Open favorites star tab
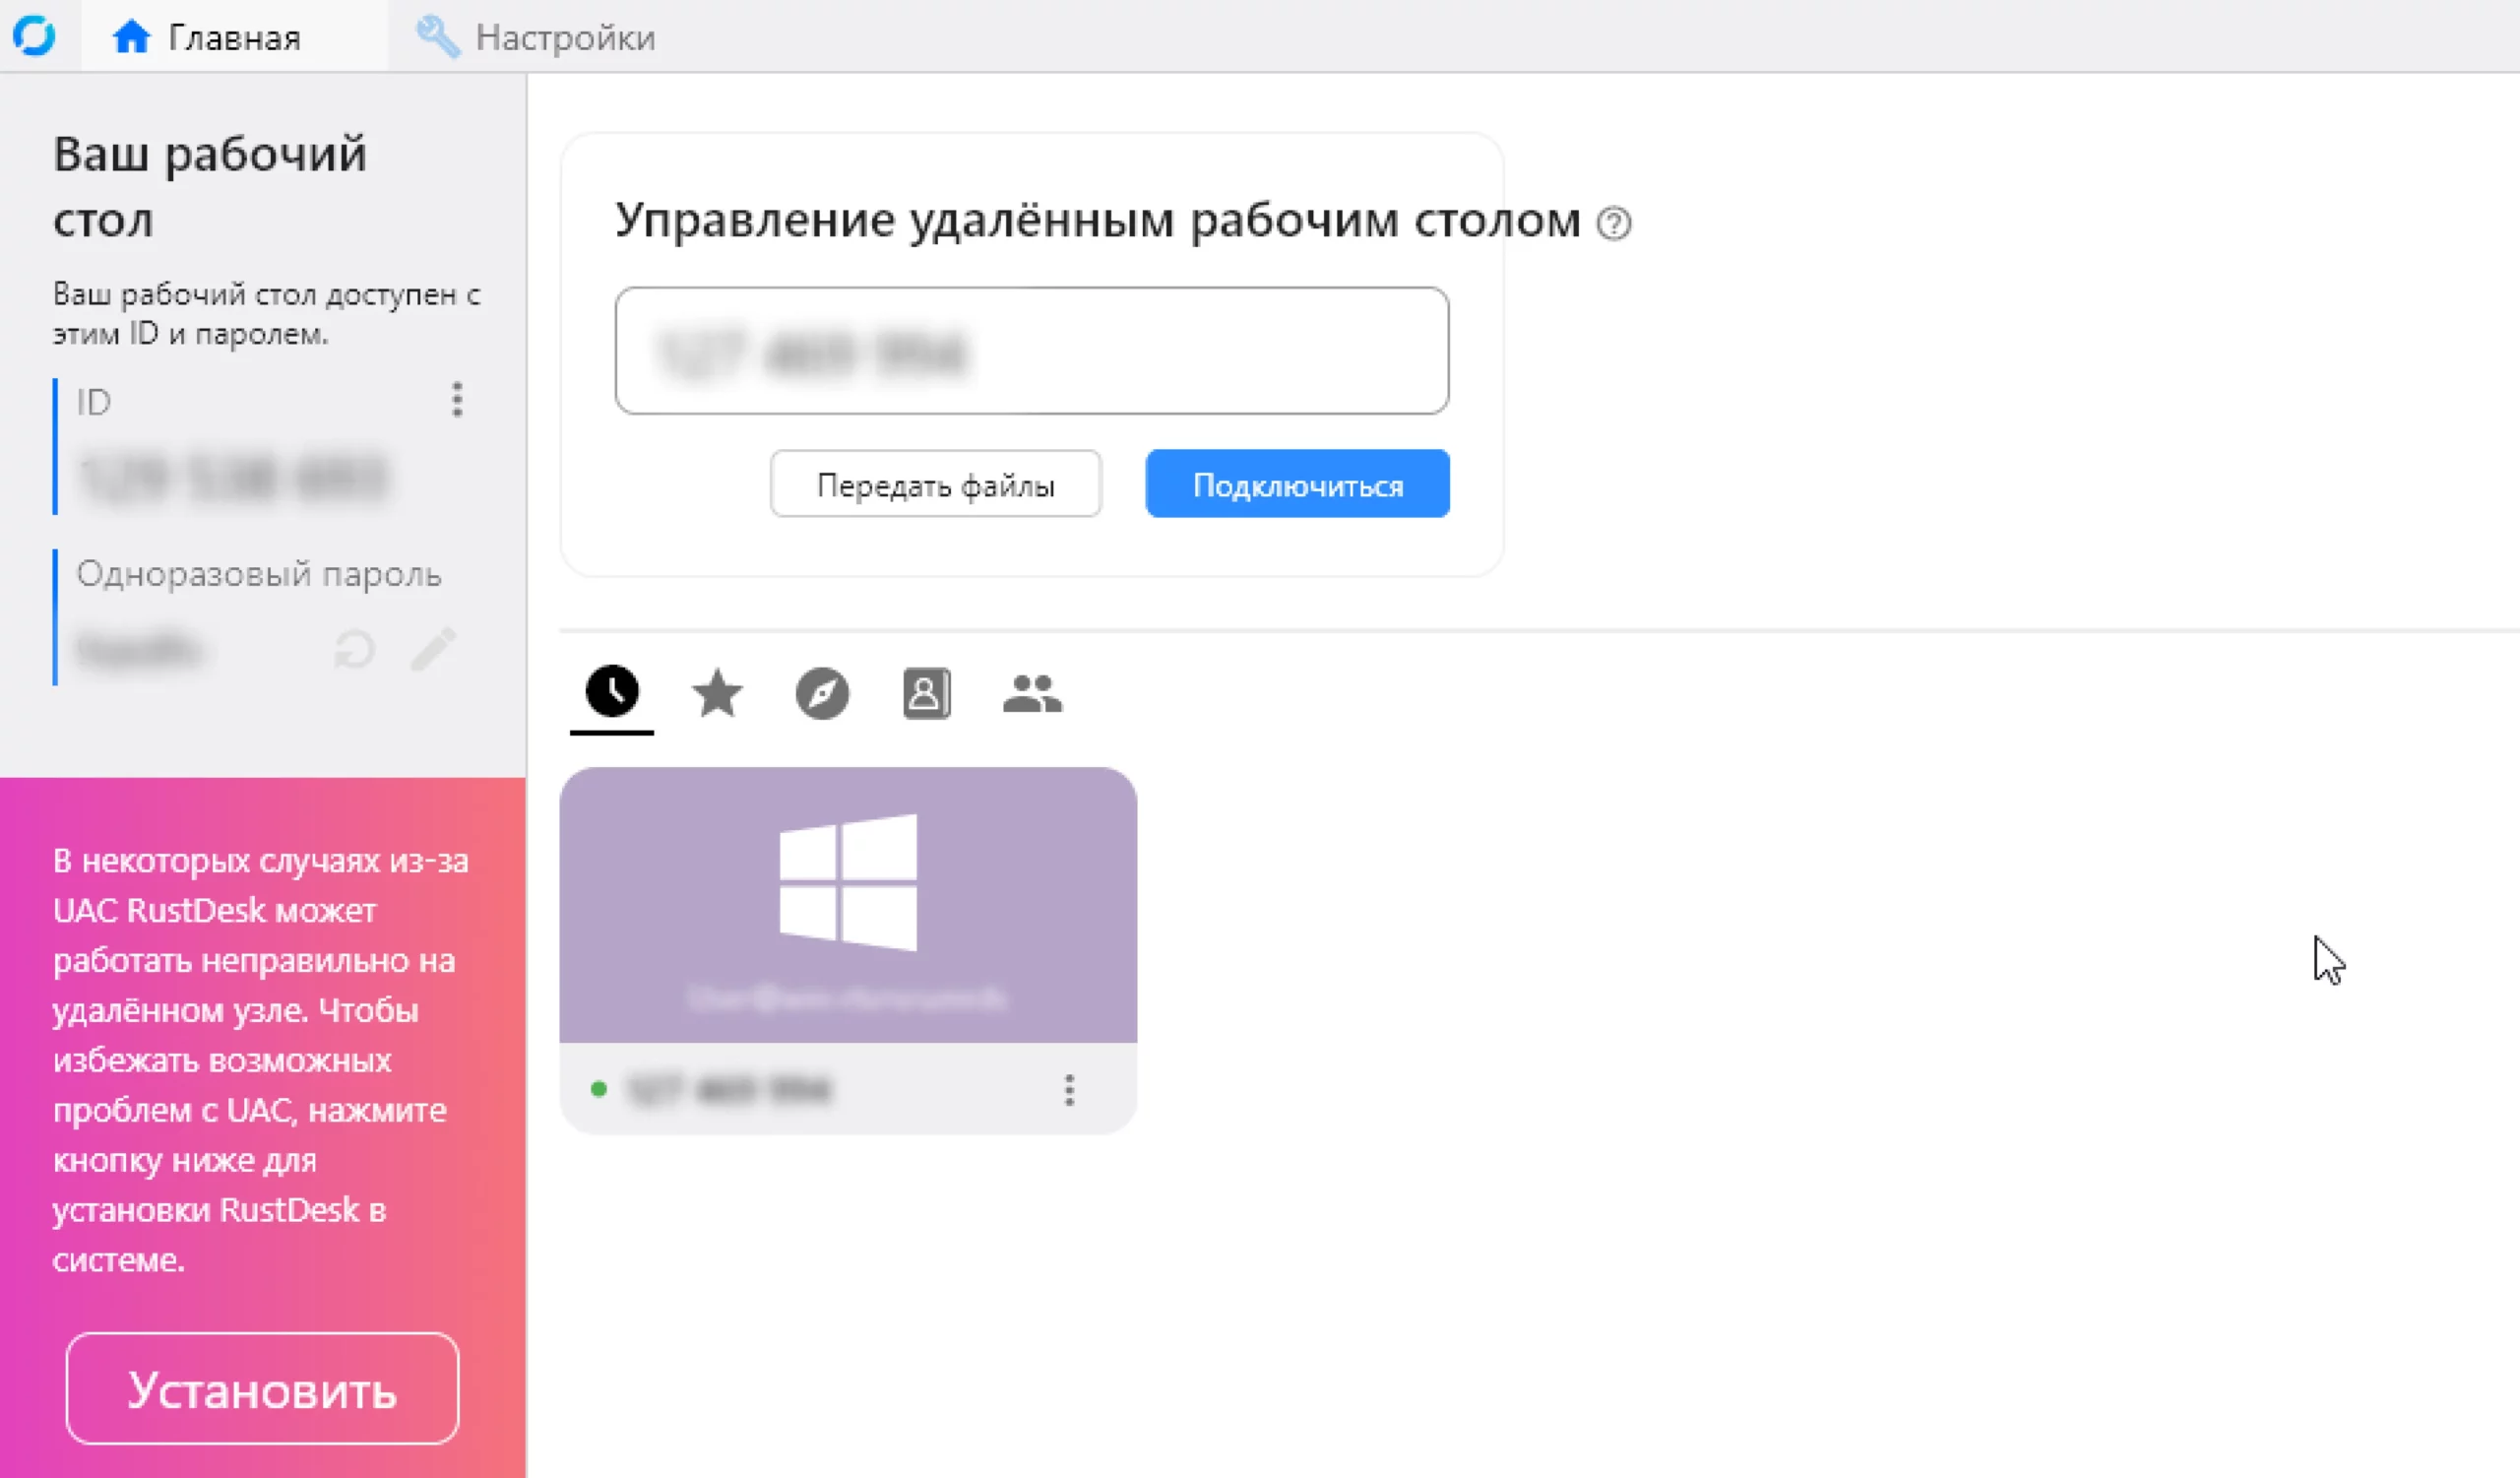 pos(717,694)
